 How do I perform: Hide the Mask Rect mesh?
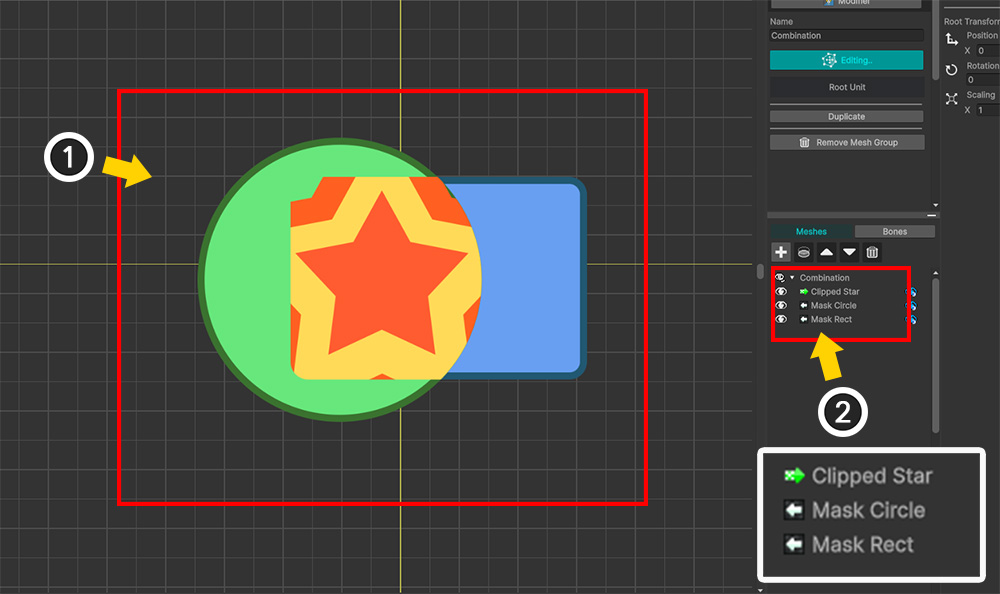[781, 320]
